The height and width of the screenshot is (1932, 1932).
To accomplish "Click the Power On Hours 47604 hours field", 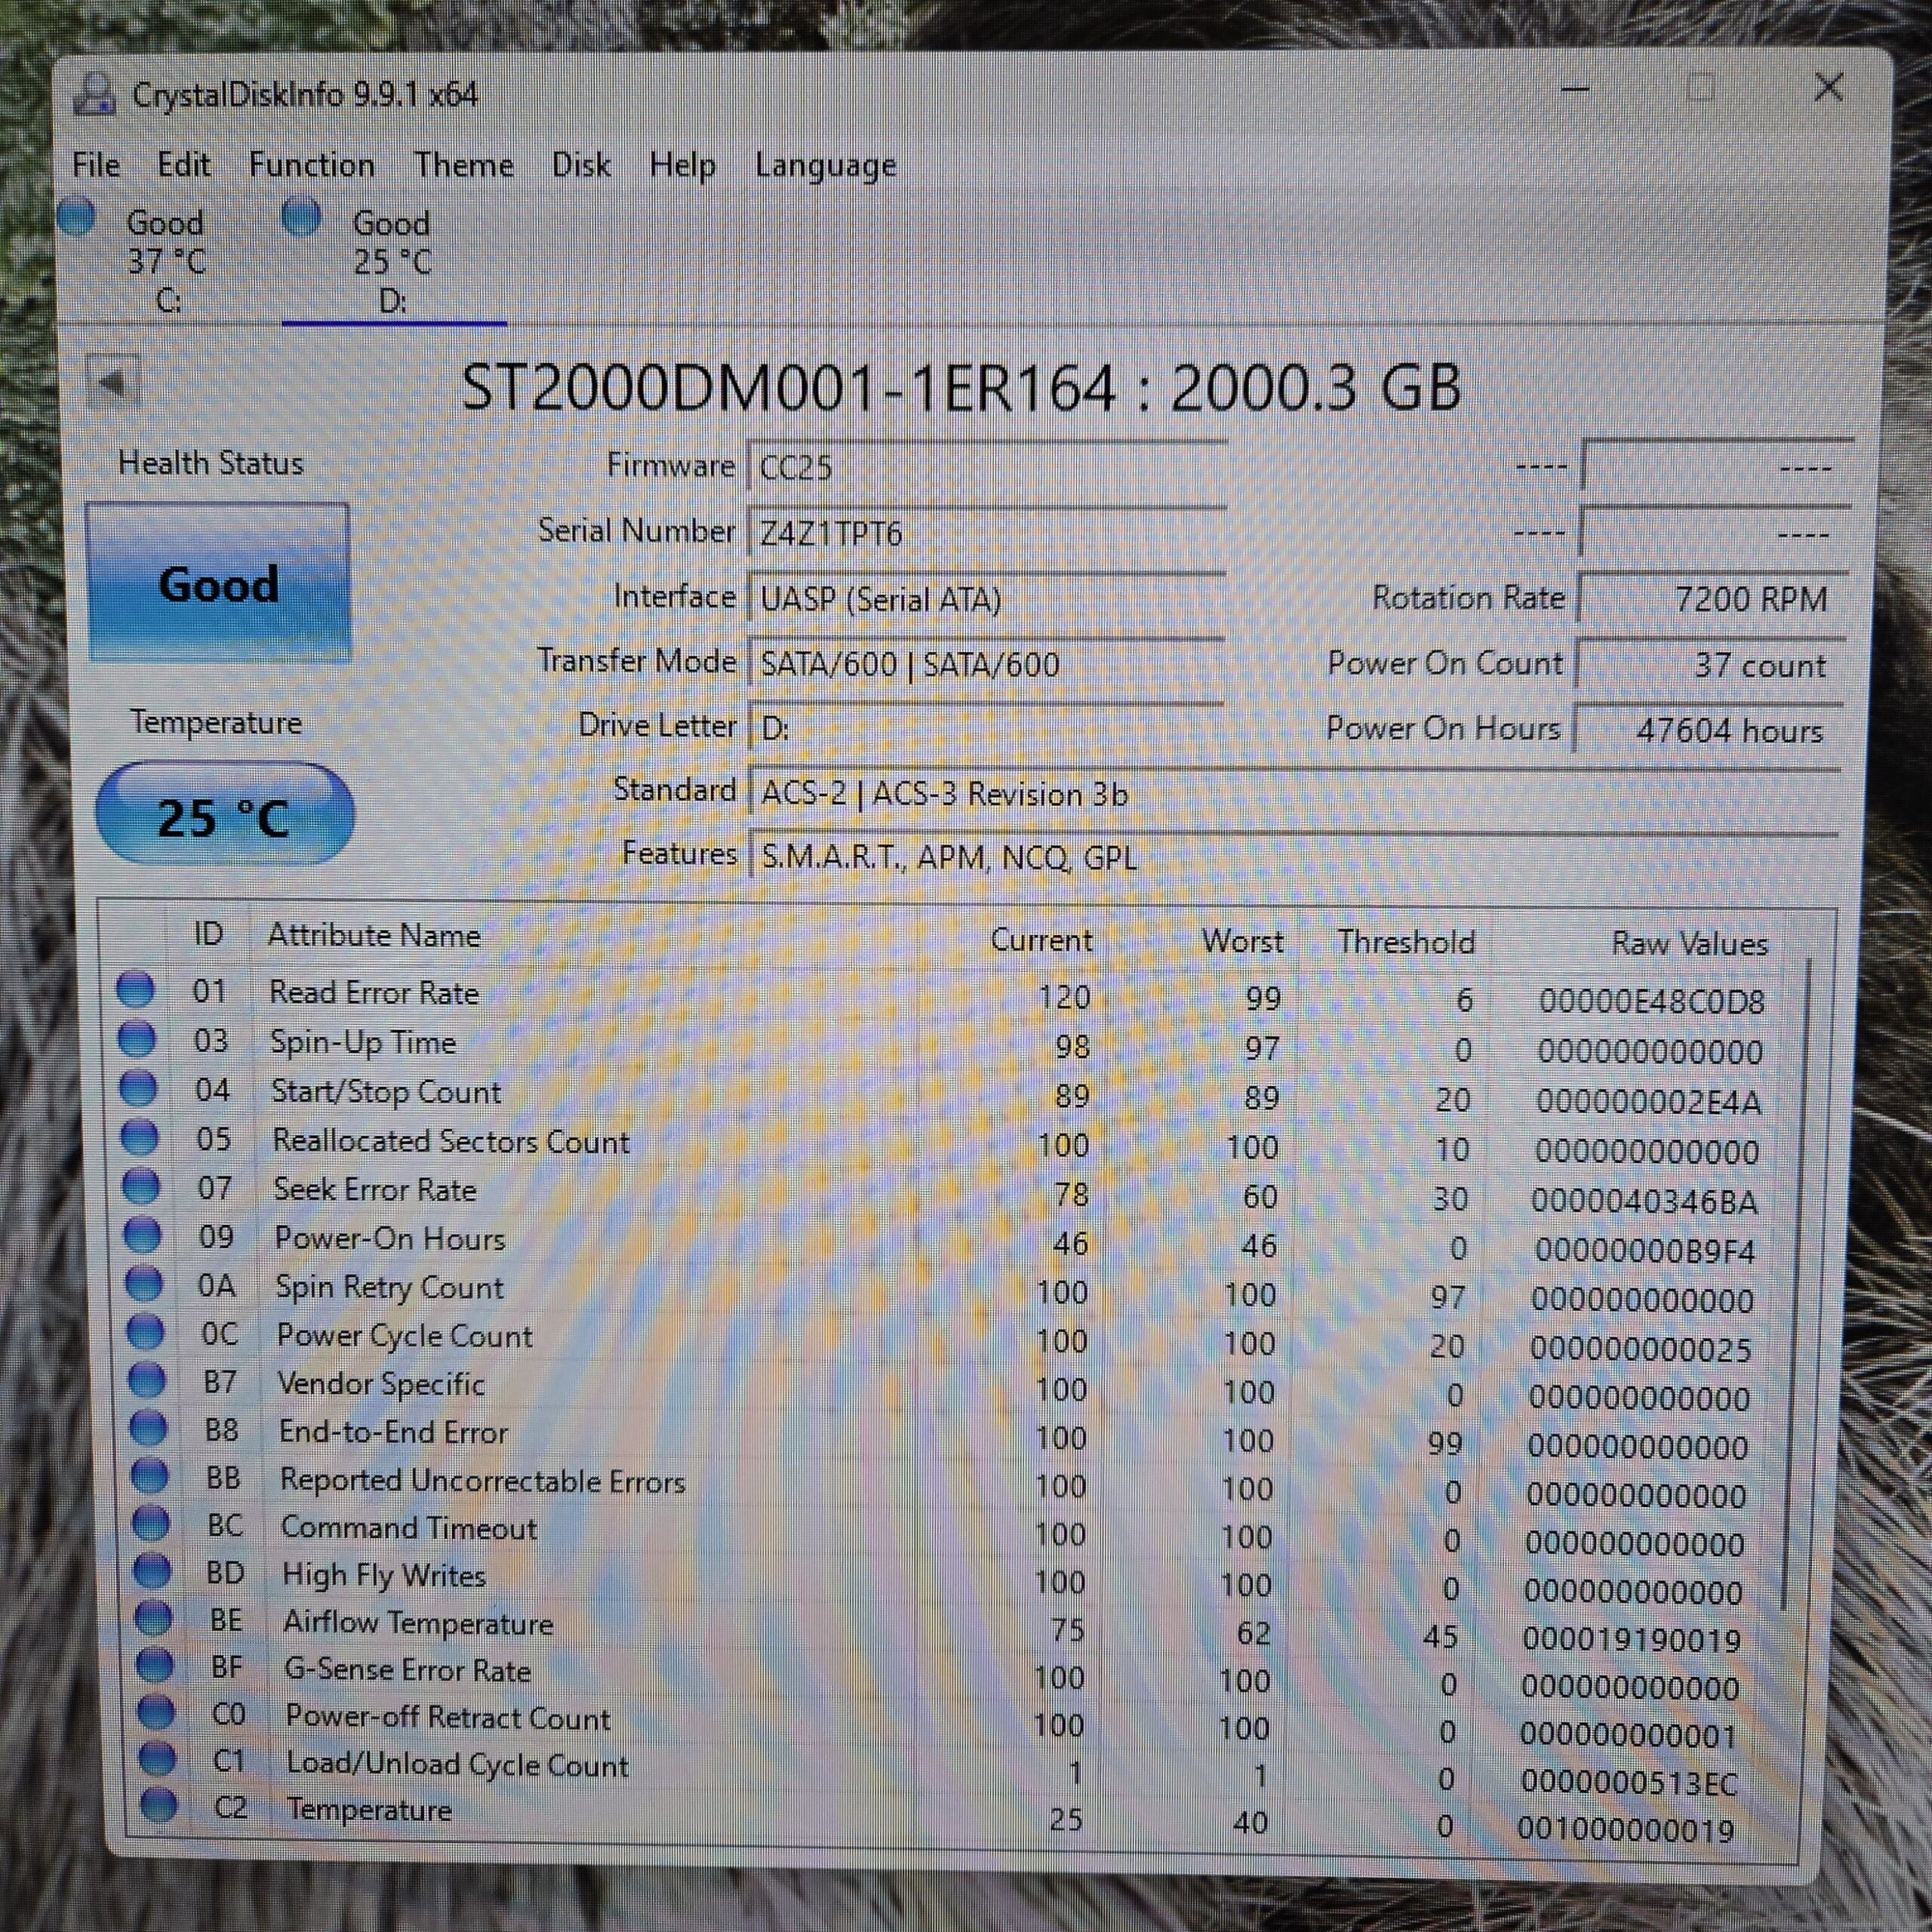I will click(x=1709, y=730).
